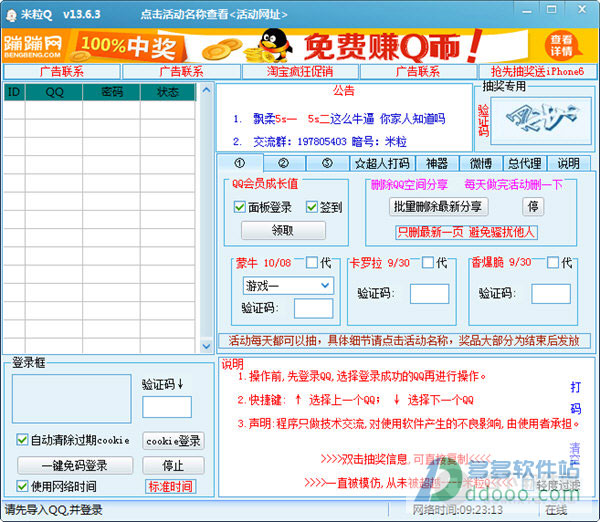Screen dimensions: 600x522
Task: Toggle 使用网络时间 checkbox
Action: 22,486
